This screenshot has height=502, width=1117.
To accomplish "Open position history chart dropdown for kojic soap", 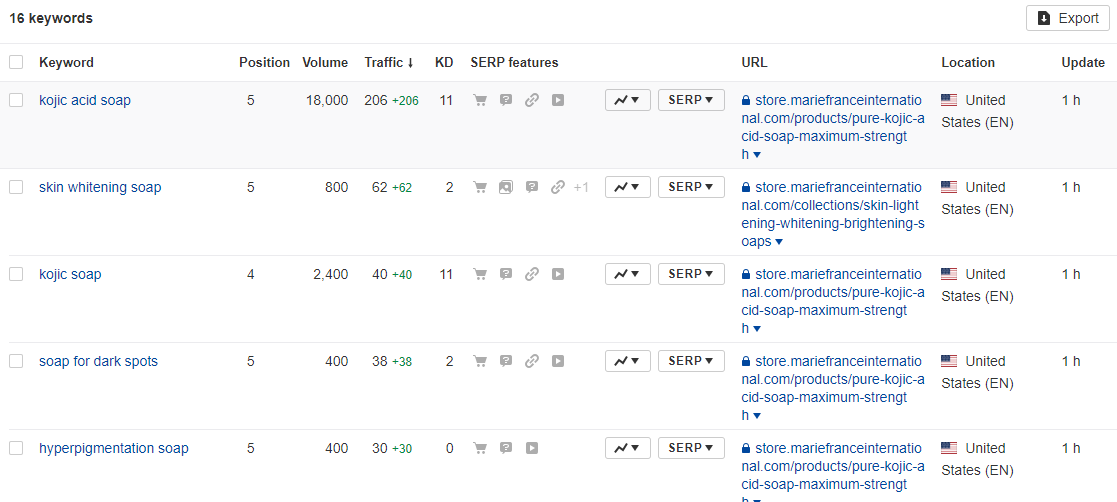I will 628,274.
